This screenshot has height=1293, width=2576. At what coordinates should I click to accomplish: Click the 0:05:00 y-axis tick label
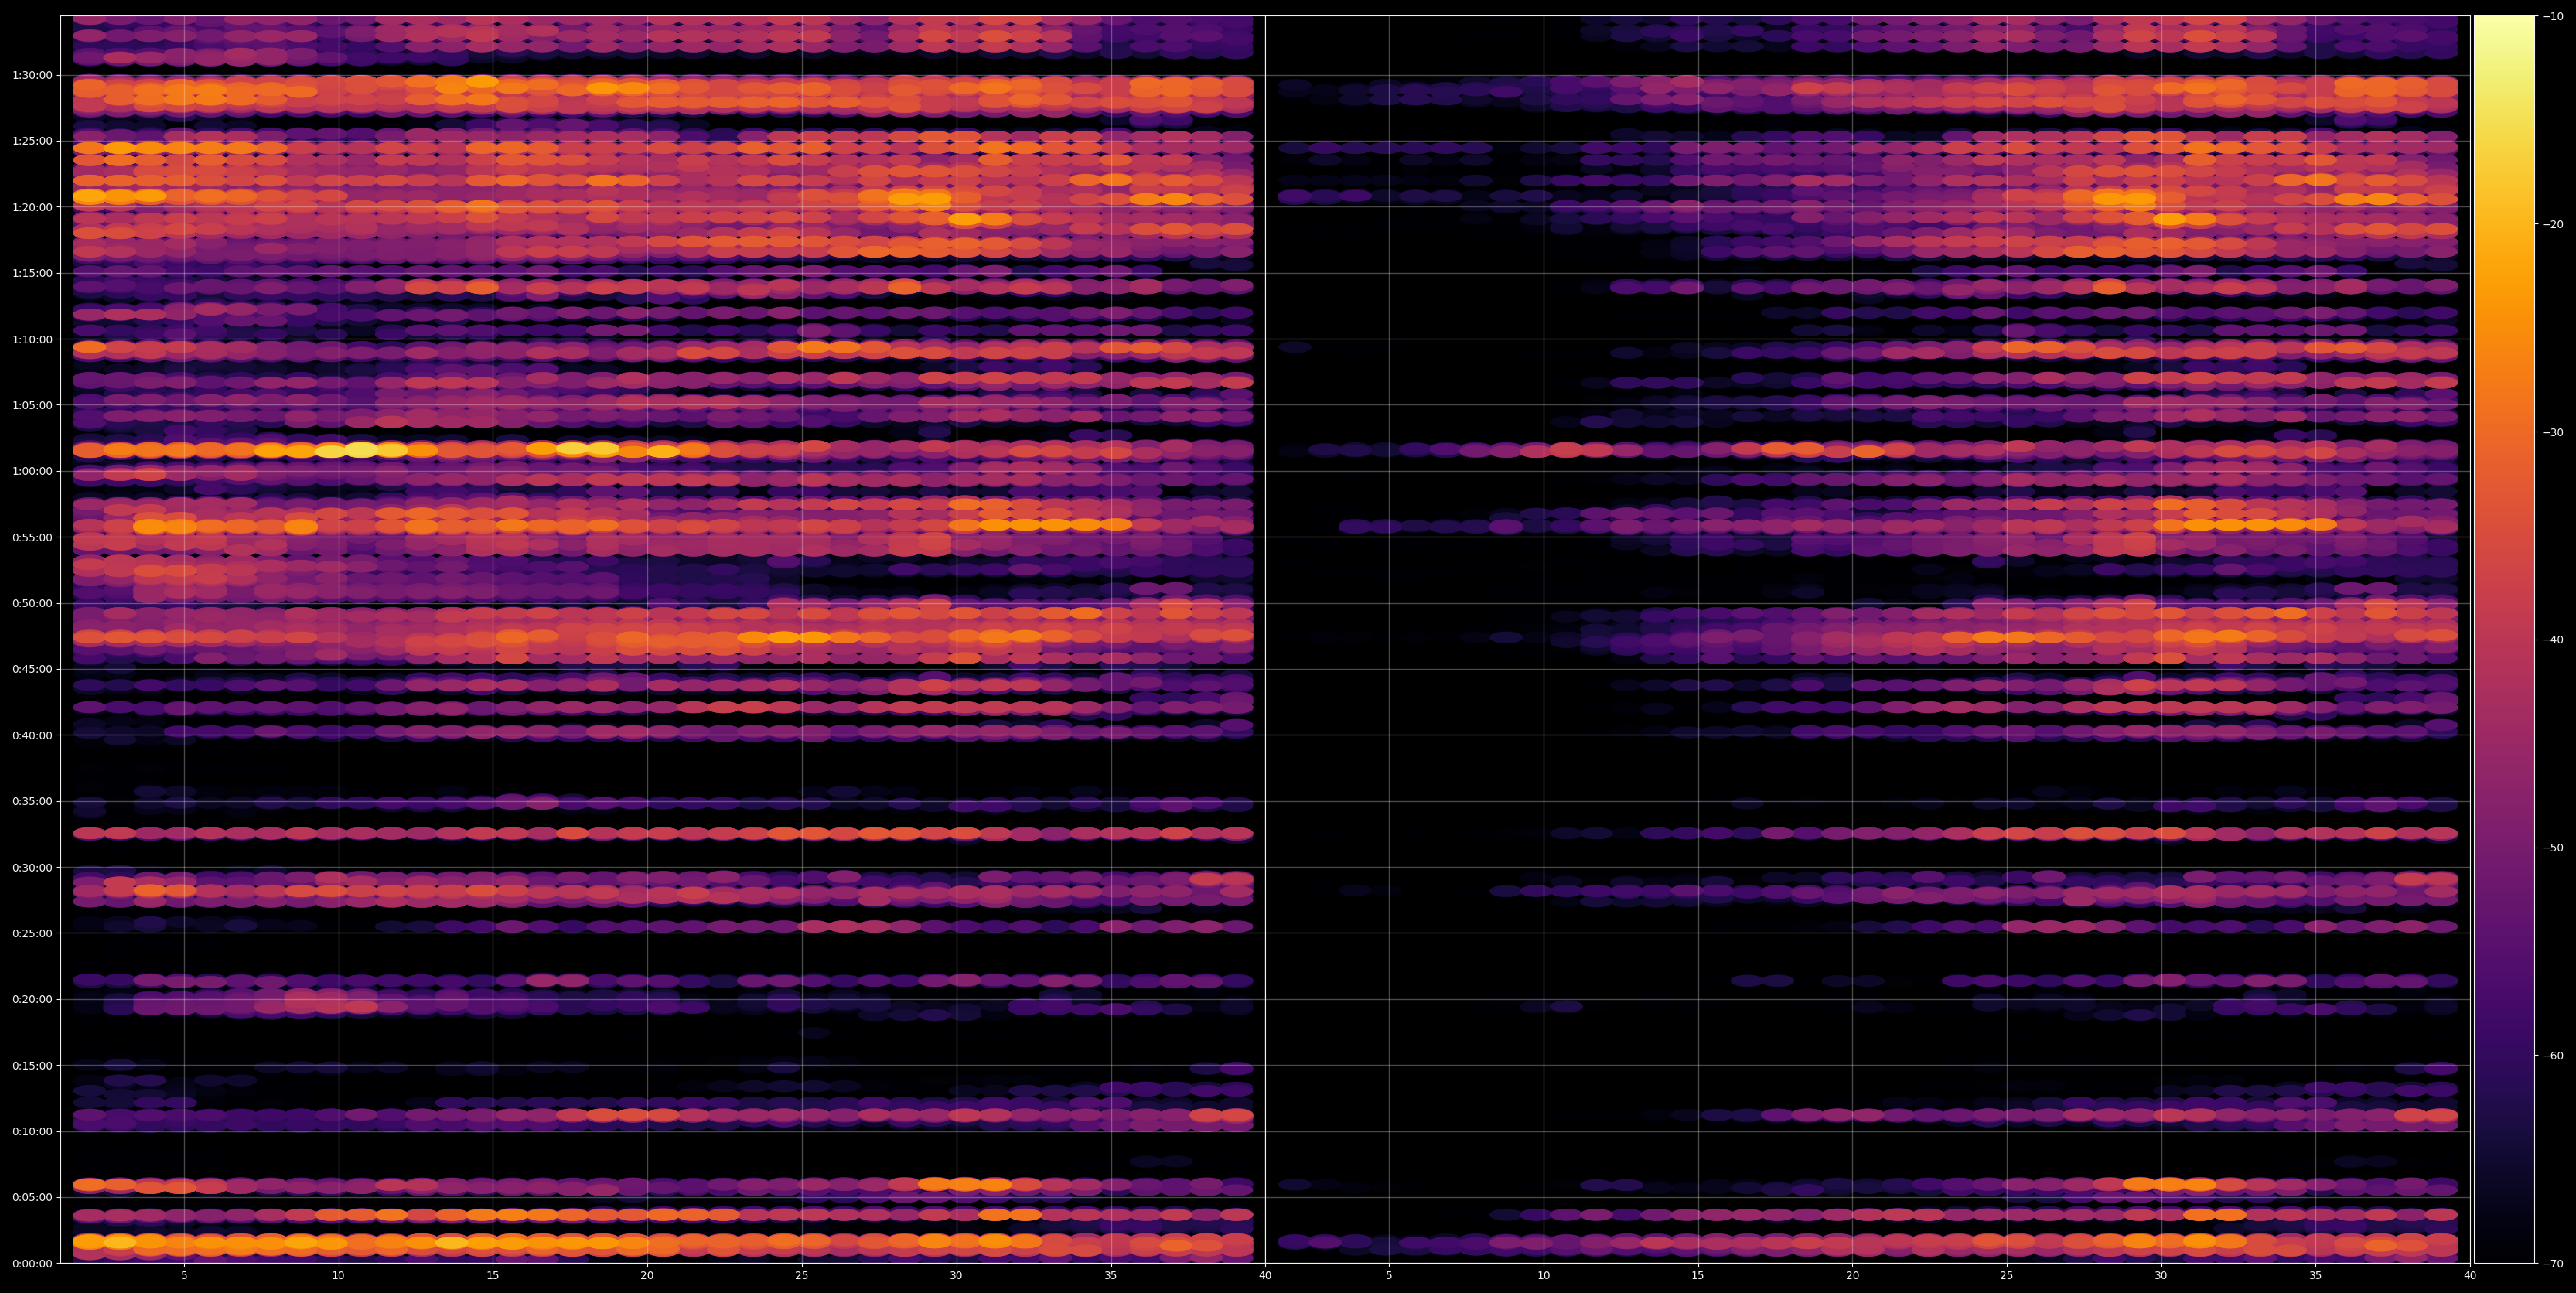[33, 1197]
